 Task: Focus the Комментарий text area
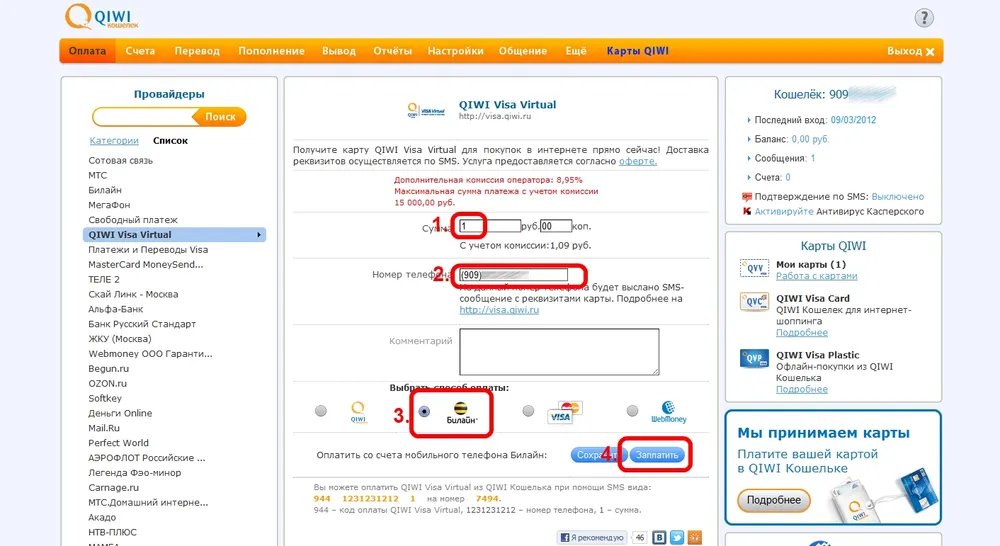click(559, 351)
